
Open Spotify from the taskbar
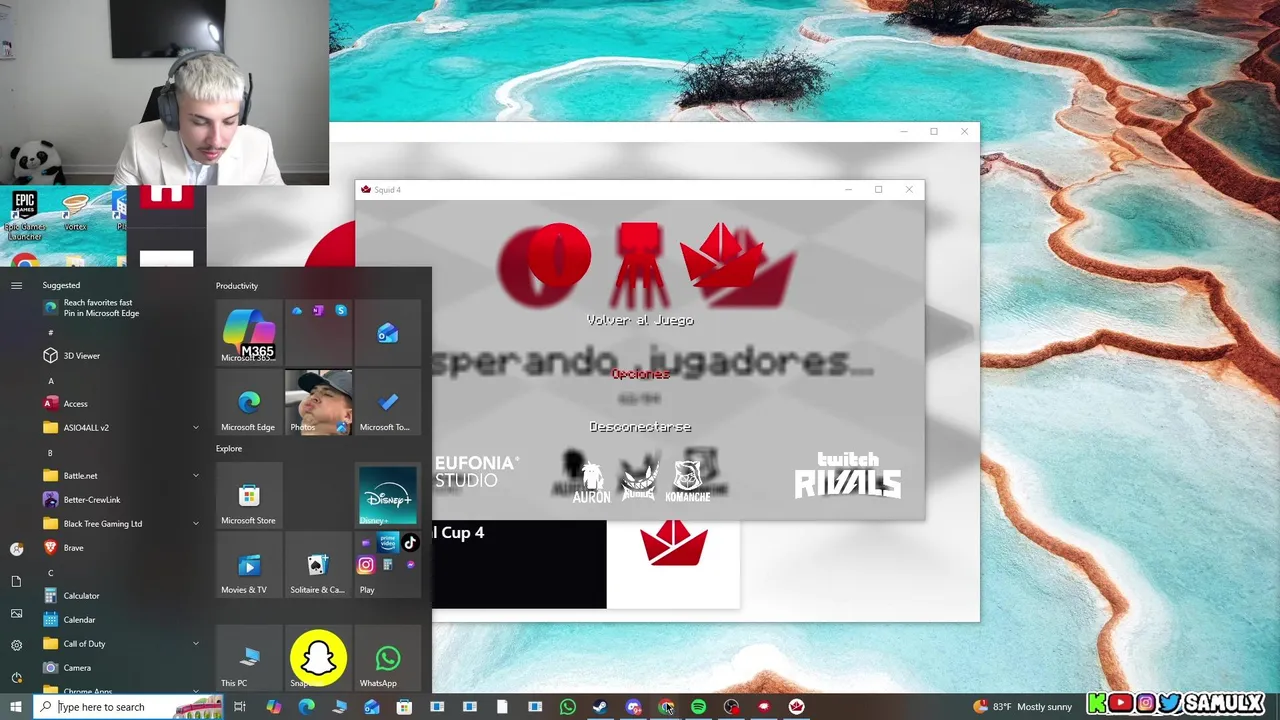click(x=698, y=707)
